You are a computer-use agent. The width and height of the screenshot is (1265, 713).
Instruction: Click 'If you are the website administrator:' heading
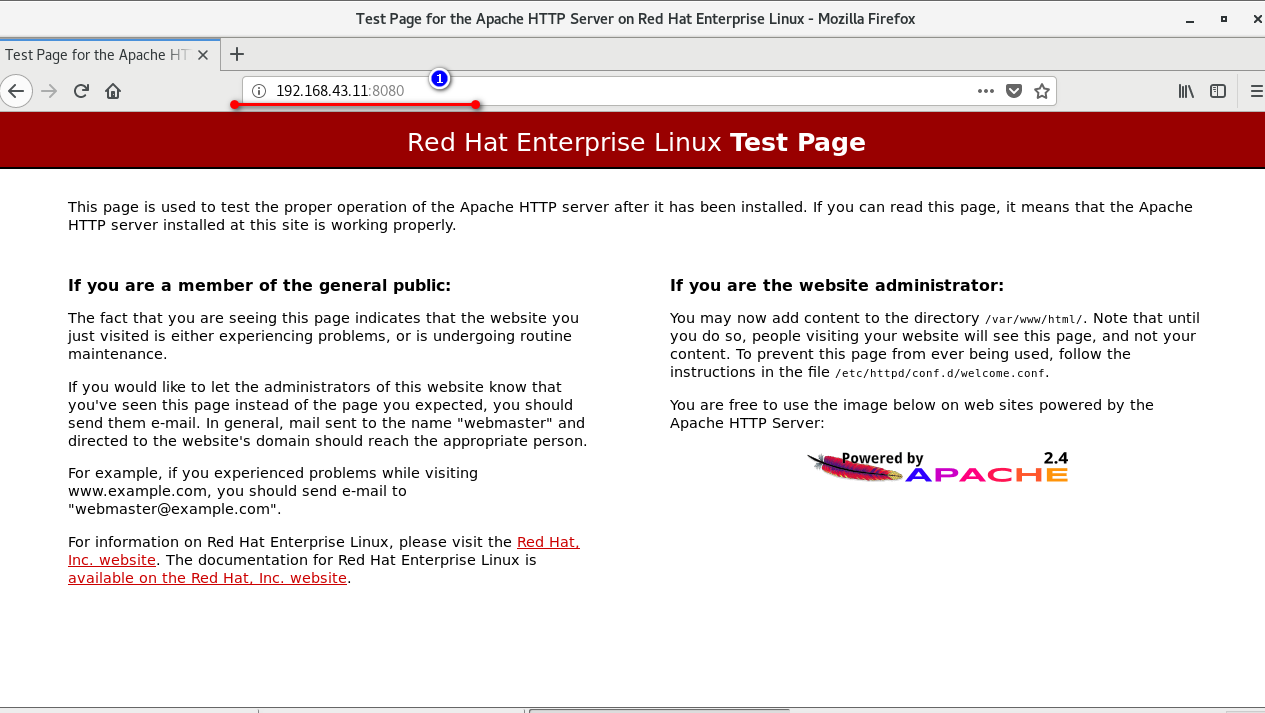(x=837, y=285)
